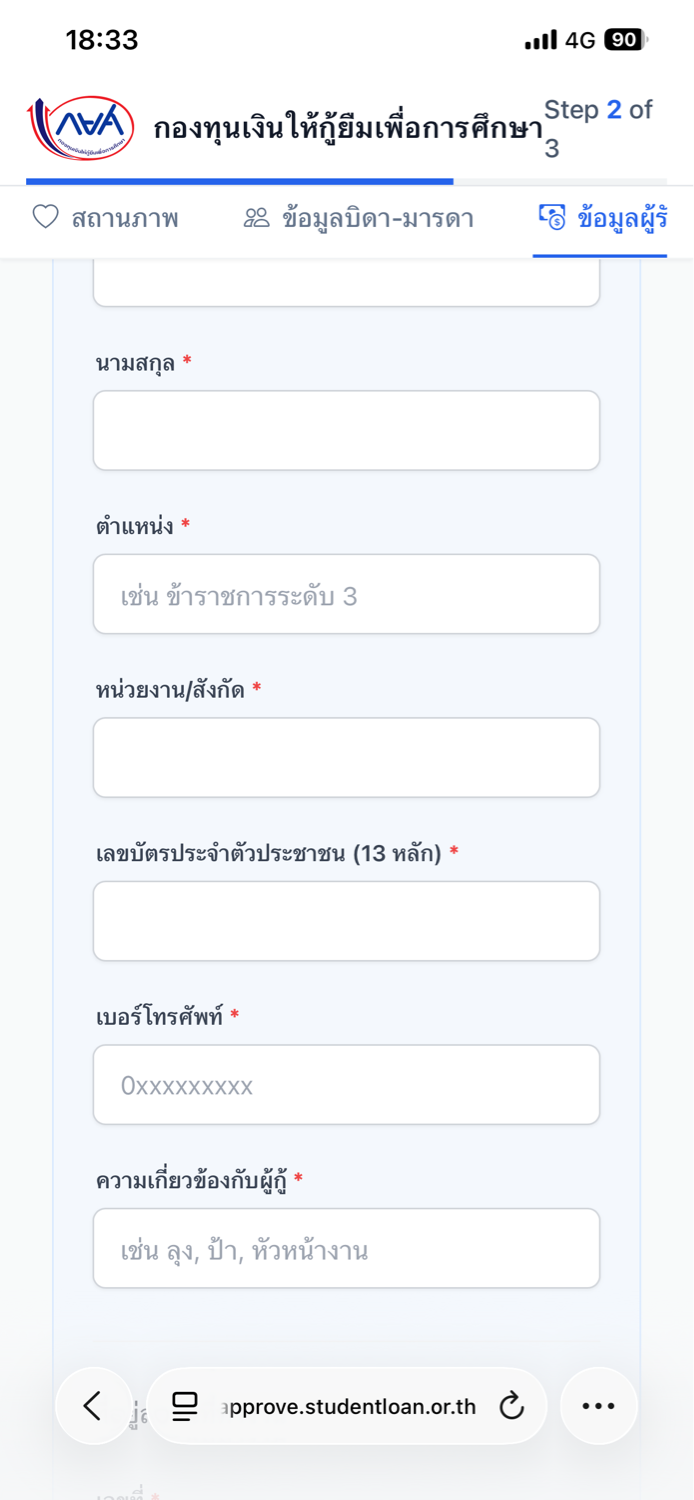Go back using the browser back arrow
The image size is (694, 1500).
93,1406
